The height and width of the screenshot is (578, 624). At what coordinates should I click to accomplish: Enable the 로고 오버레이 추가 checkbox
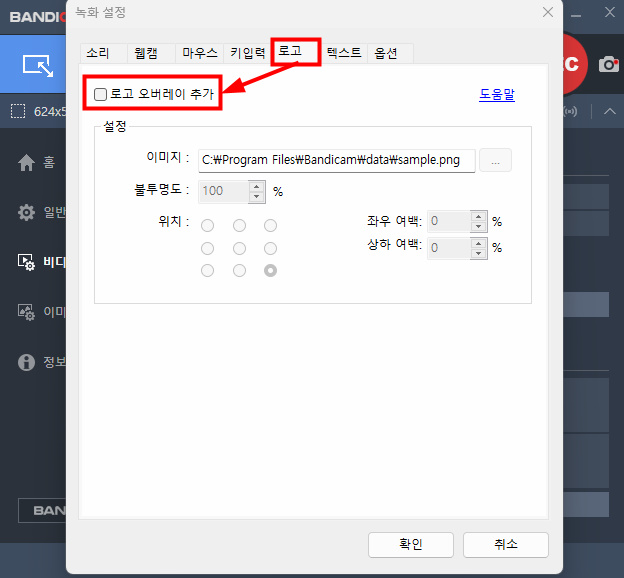[100, 94]
